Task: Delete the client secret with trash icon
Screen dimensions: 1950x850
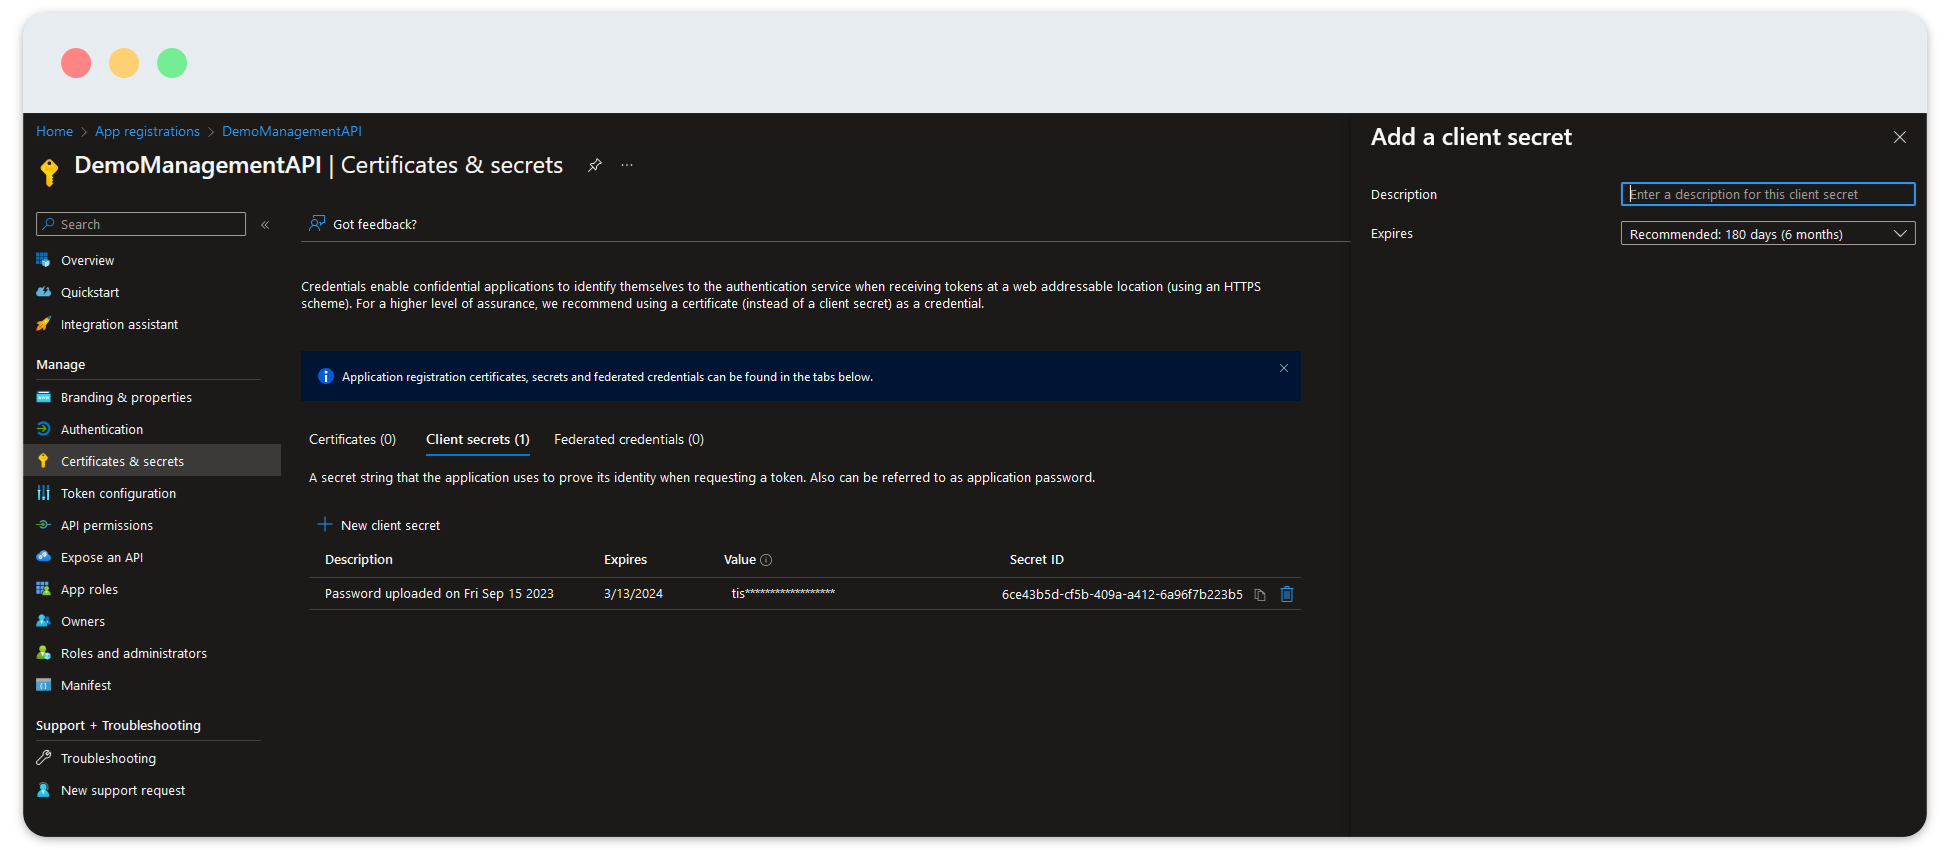Action: click(x=1287, y=594)
